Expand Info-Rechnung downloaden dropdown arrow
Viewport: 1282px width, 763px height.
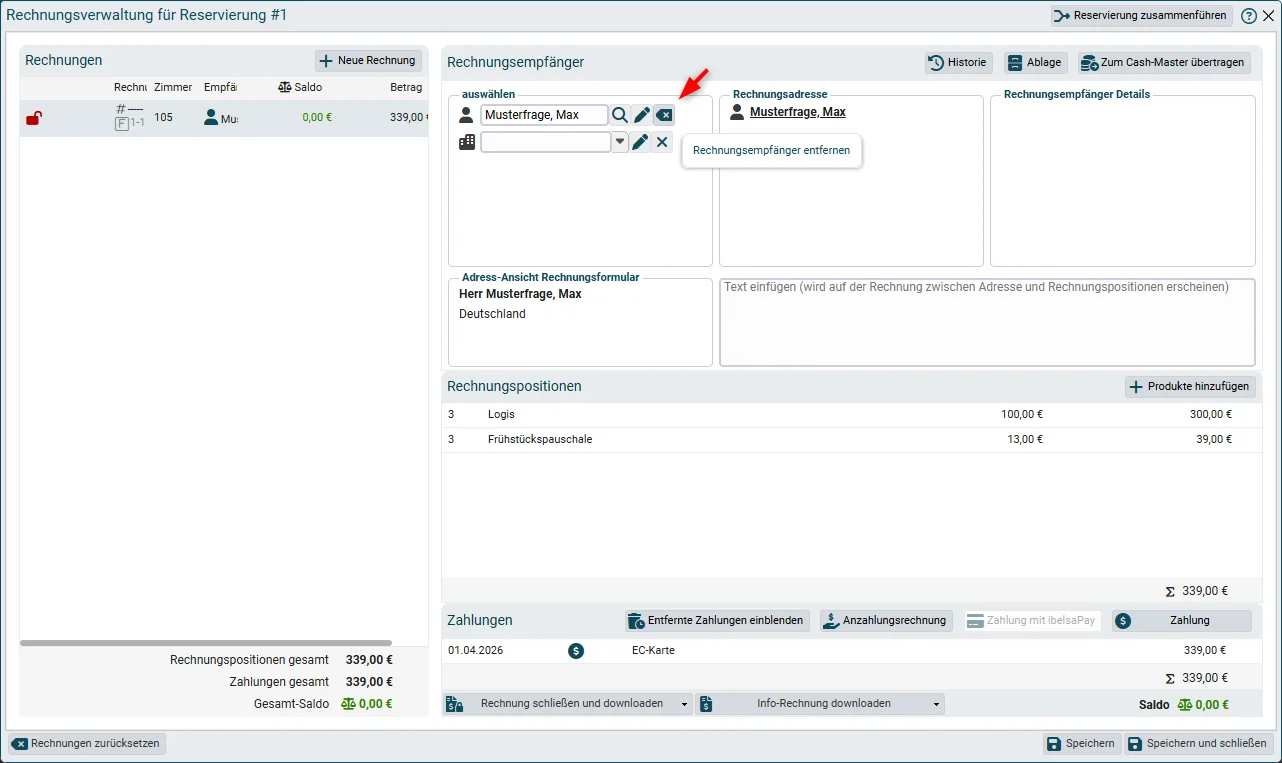[937, 704]
